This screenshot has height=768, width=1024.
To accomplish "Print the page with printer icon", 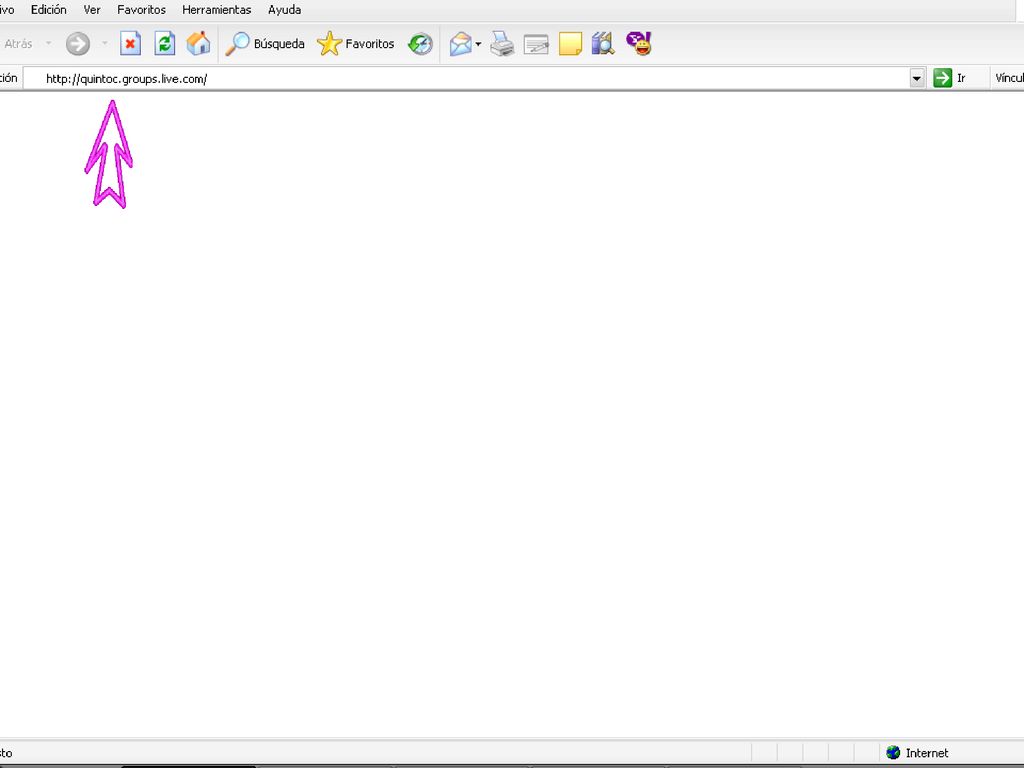I will tap(502, 44).
